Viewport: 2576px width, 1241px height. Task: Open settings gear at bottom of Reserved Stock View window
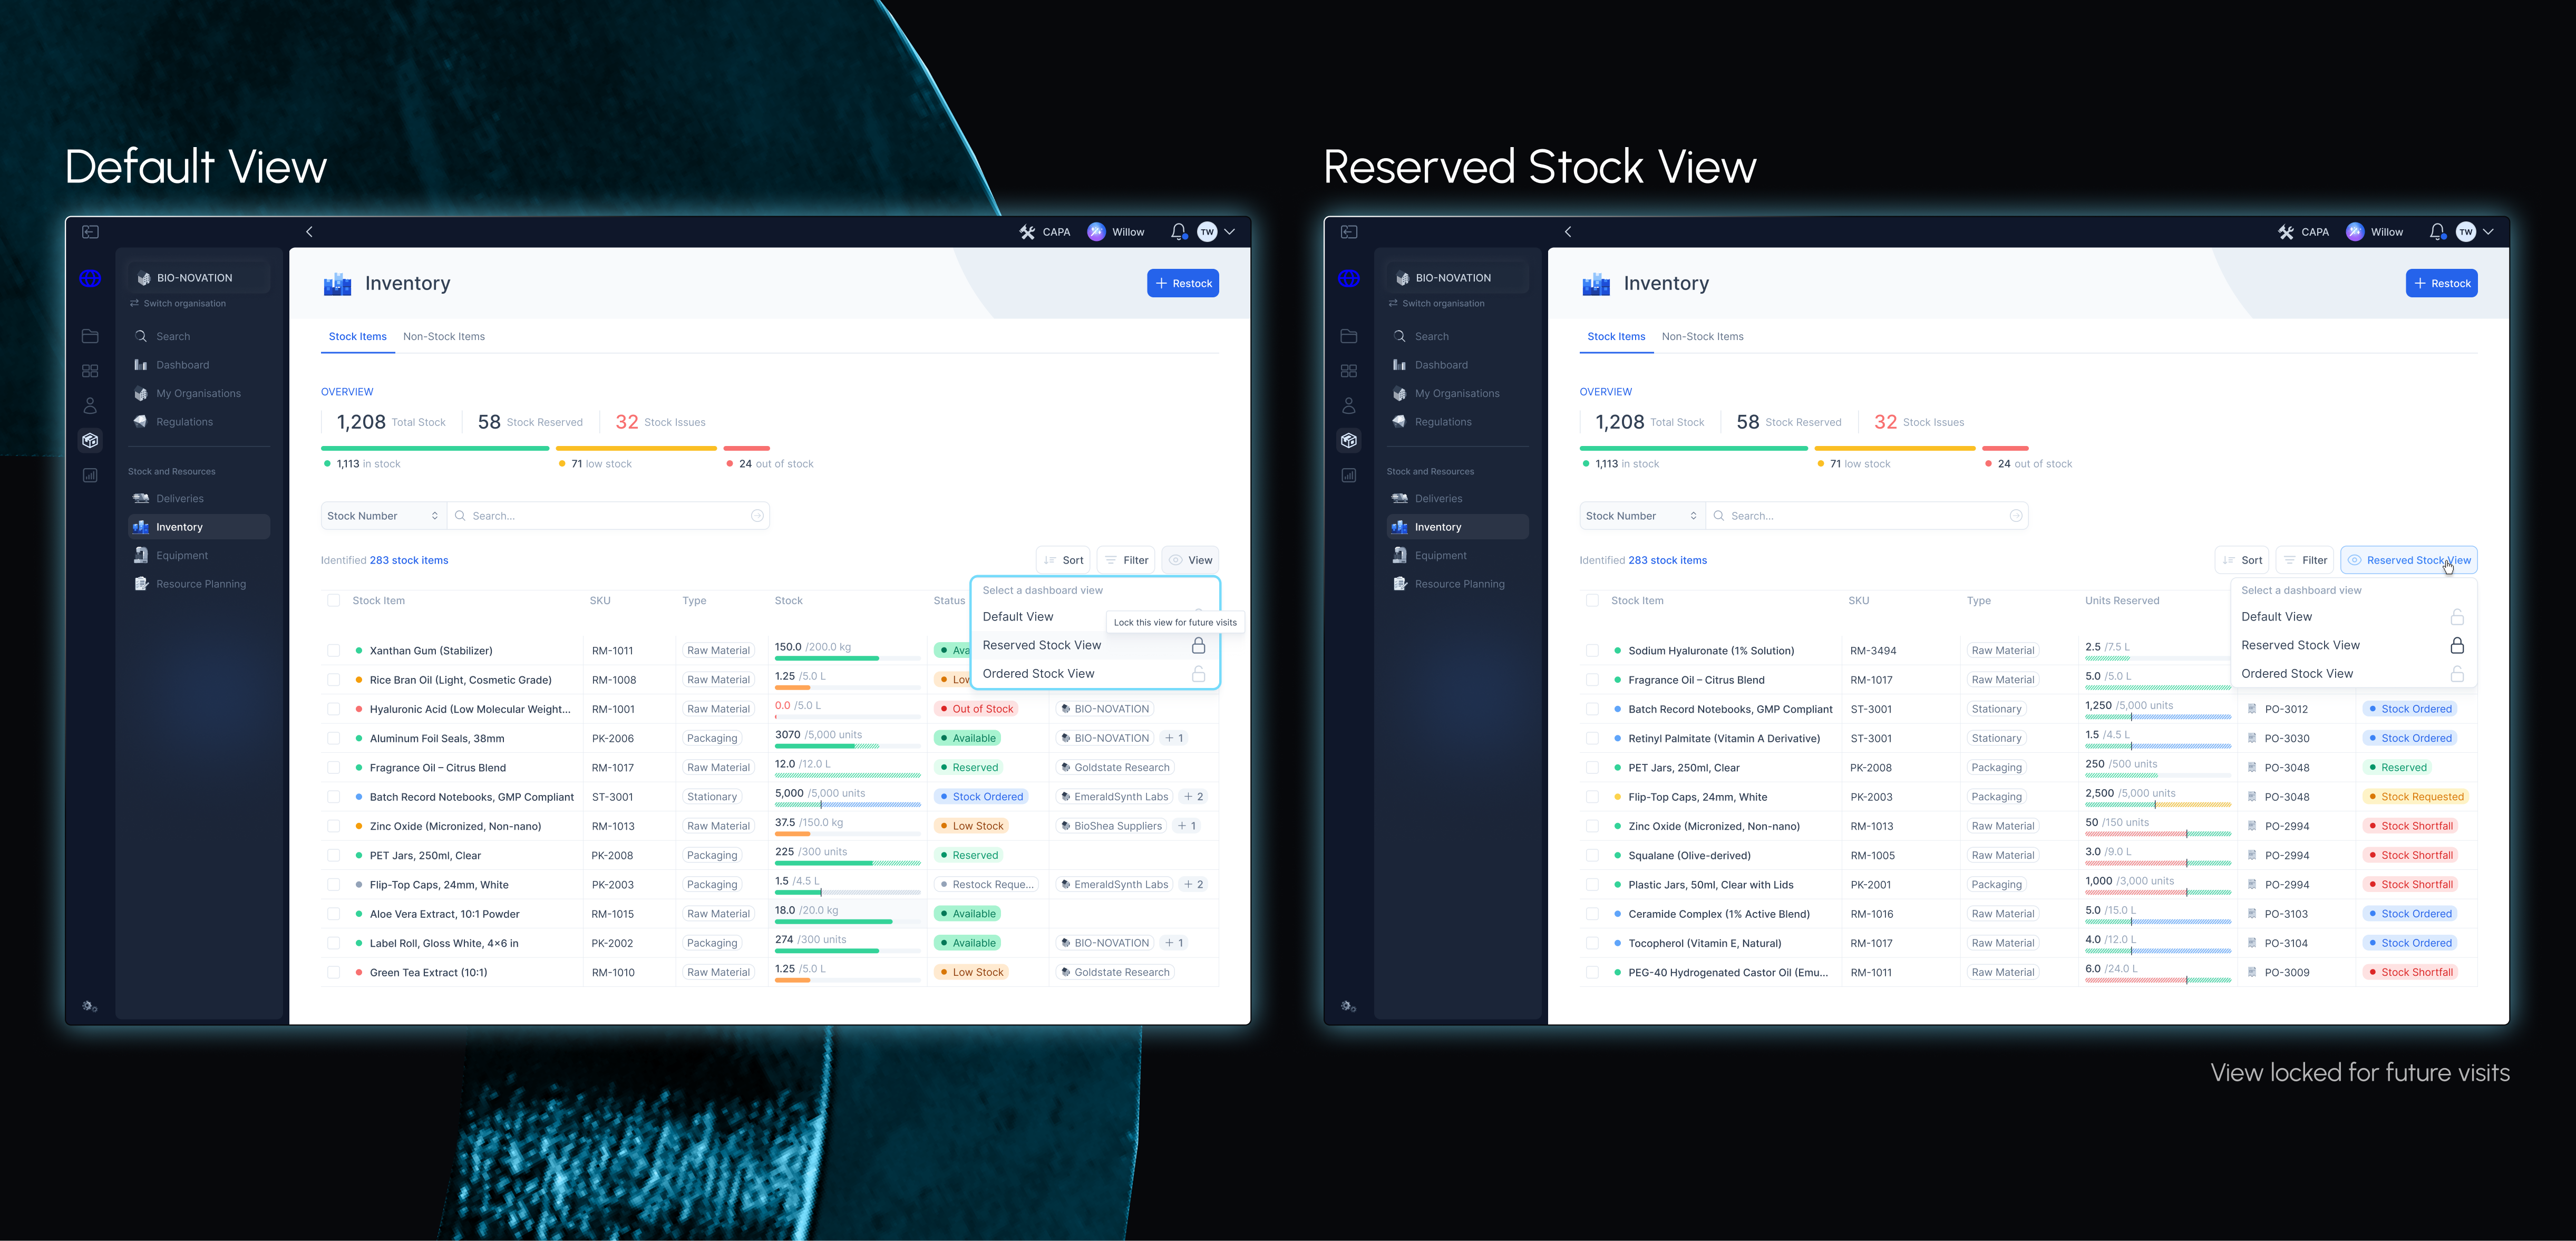(1348, 1006)
